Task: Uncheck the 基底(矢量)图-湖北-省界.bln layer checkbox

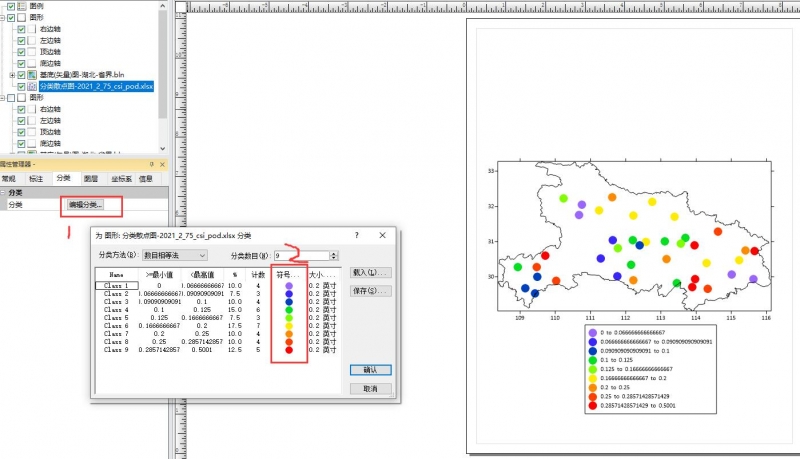Action: pos(21,75)
